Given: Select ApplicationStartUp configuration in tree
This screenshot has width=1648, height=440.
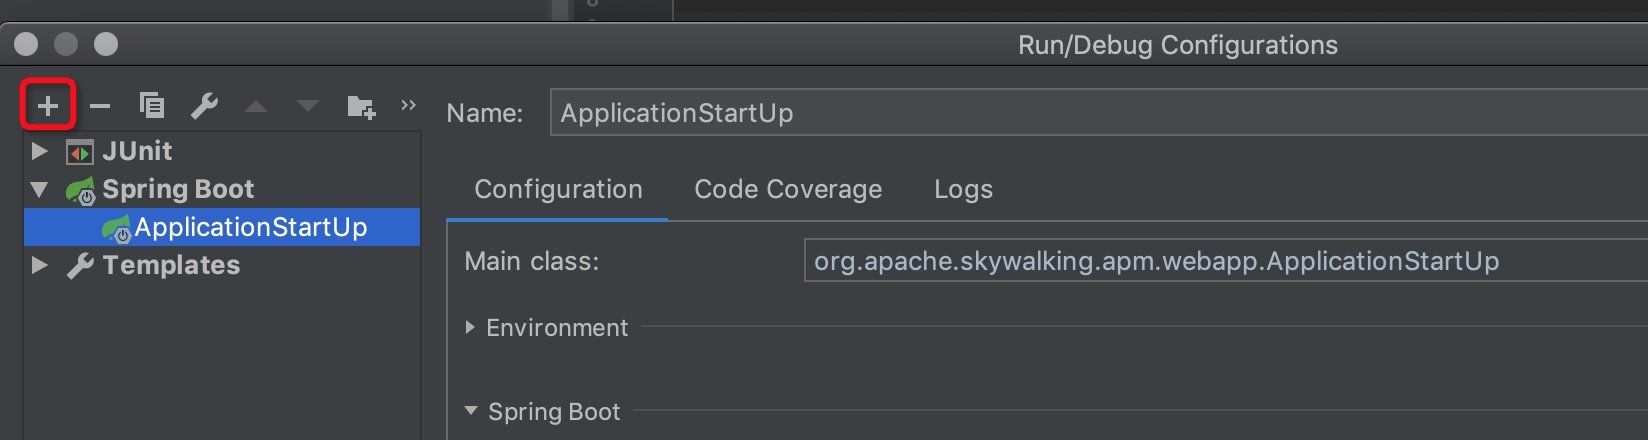Looking at the screenshot, I should tap(250, 227).
